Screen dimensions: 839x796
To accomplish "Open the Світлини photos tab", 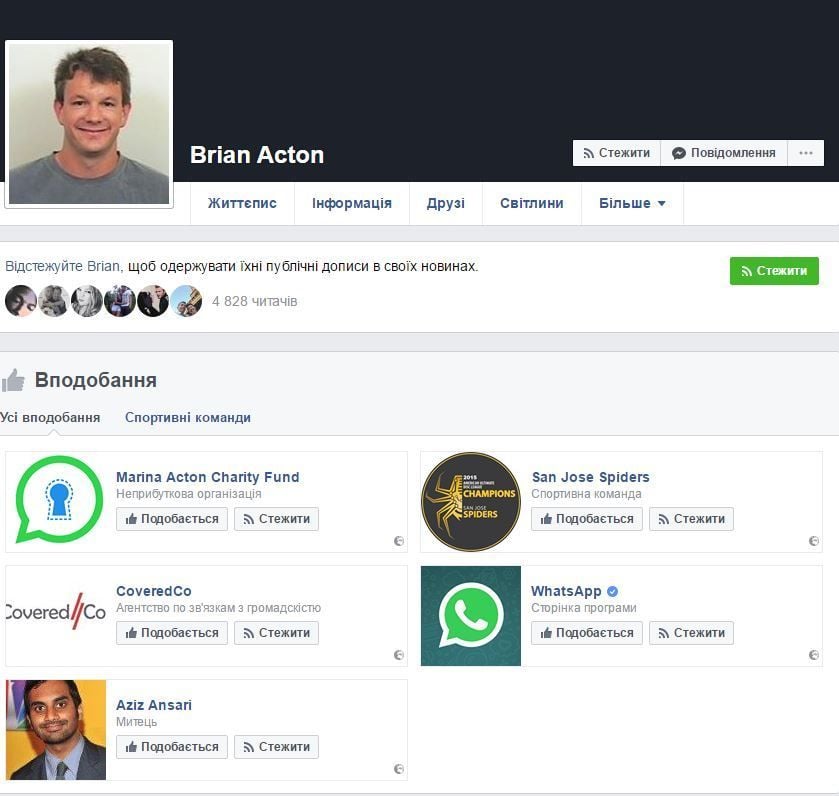I will pyautogui.click(x=531, y=203).
